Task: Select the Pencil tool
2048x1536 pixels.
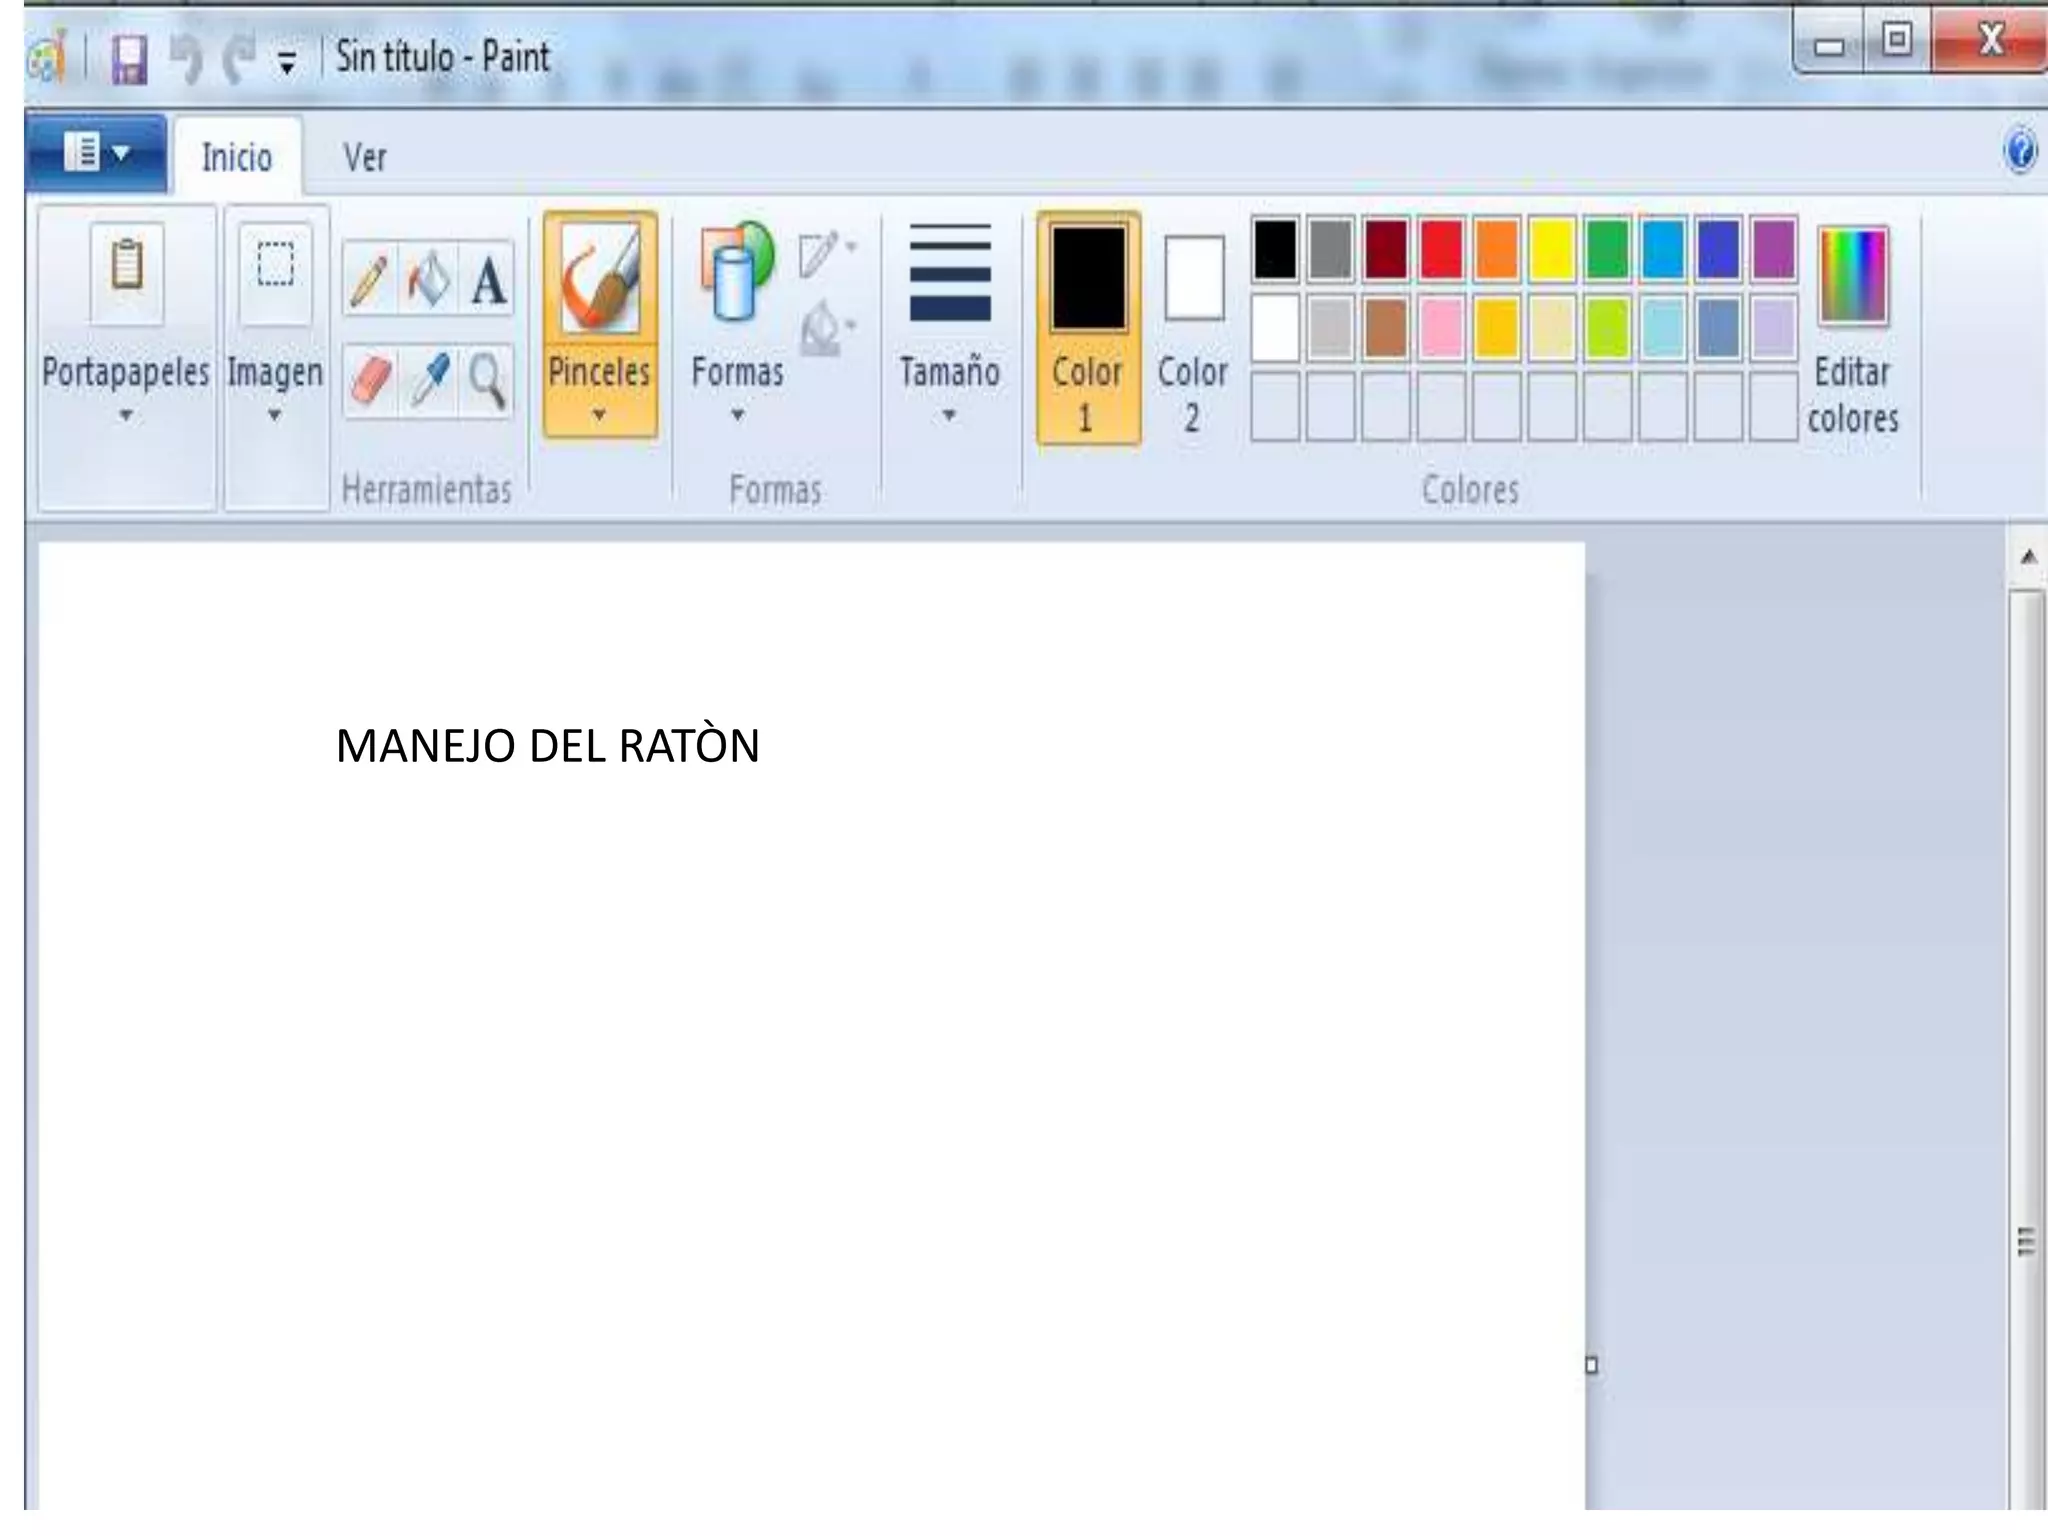Action: (369, 281)
